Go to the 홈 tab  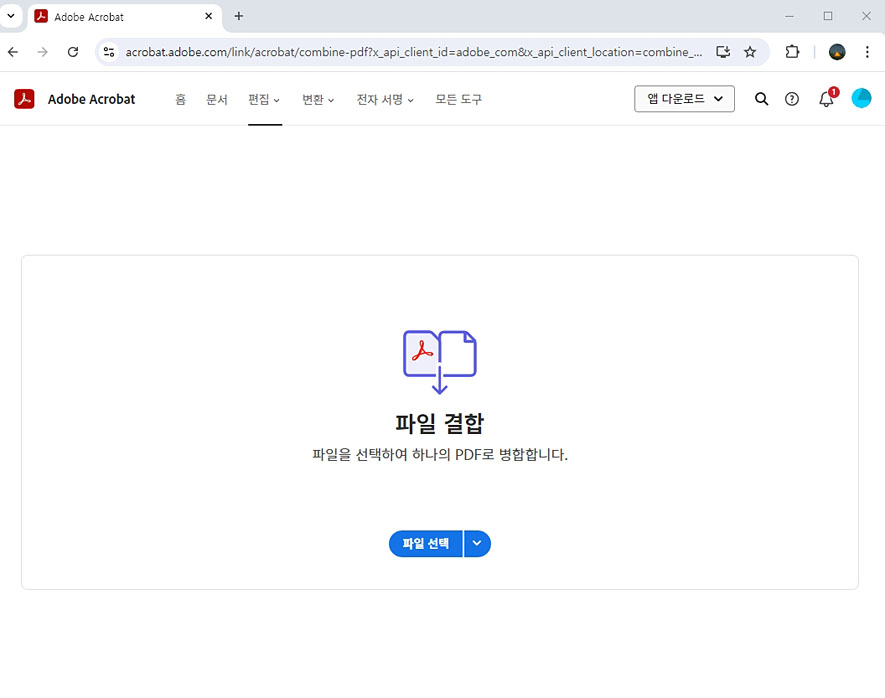(x=180, y=99)
